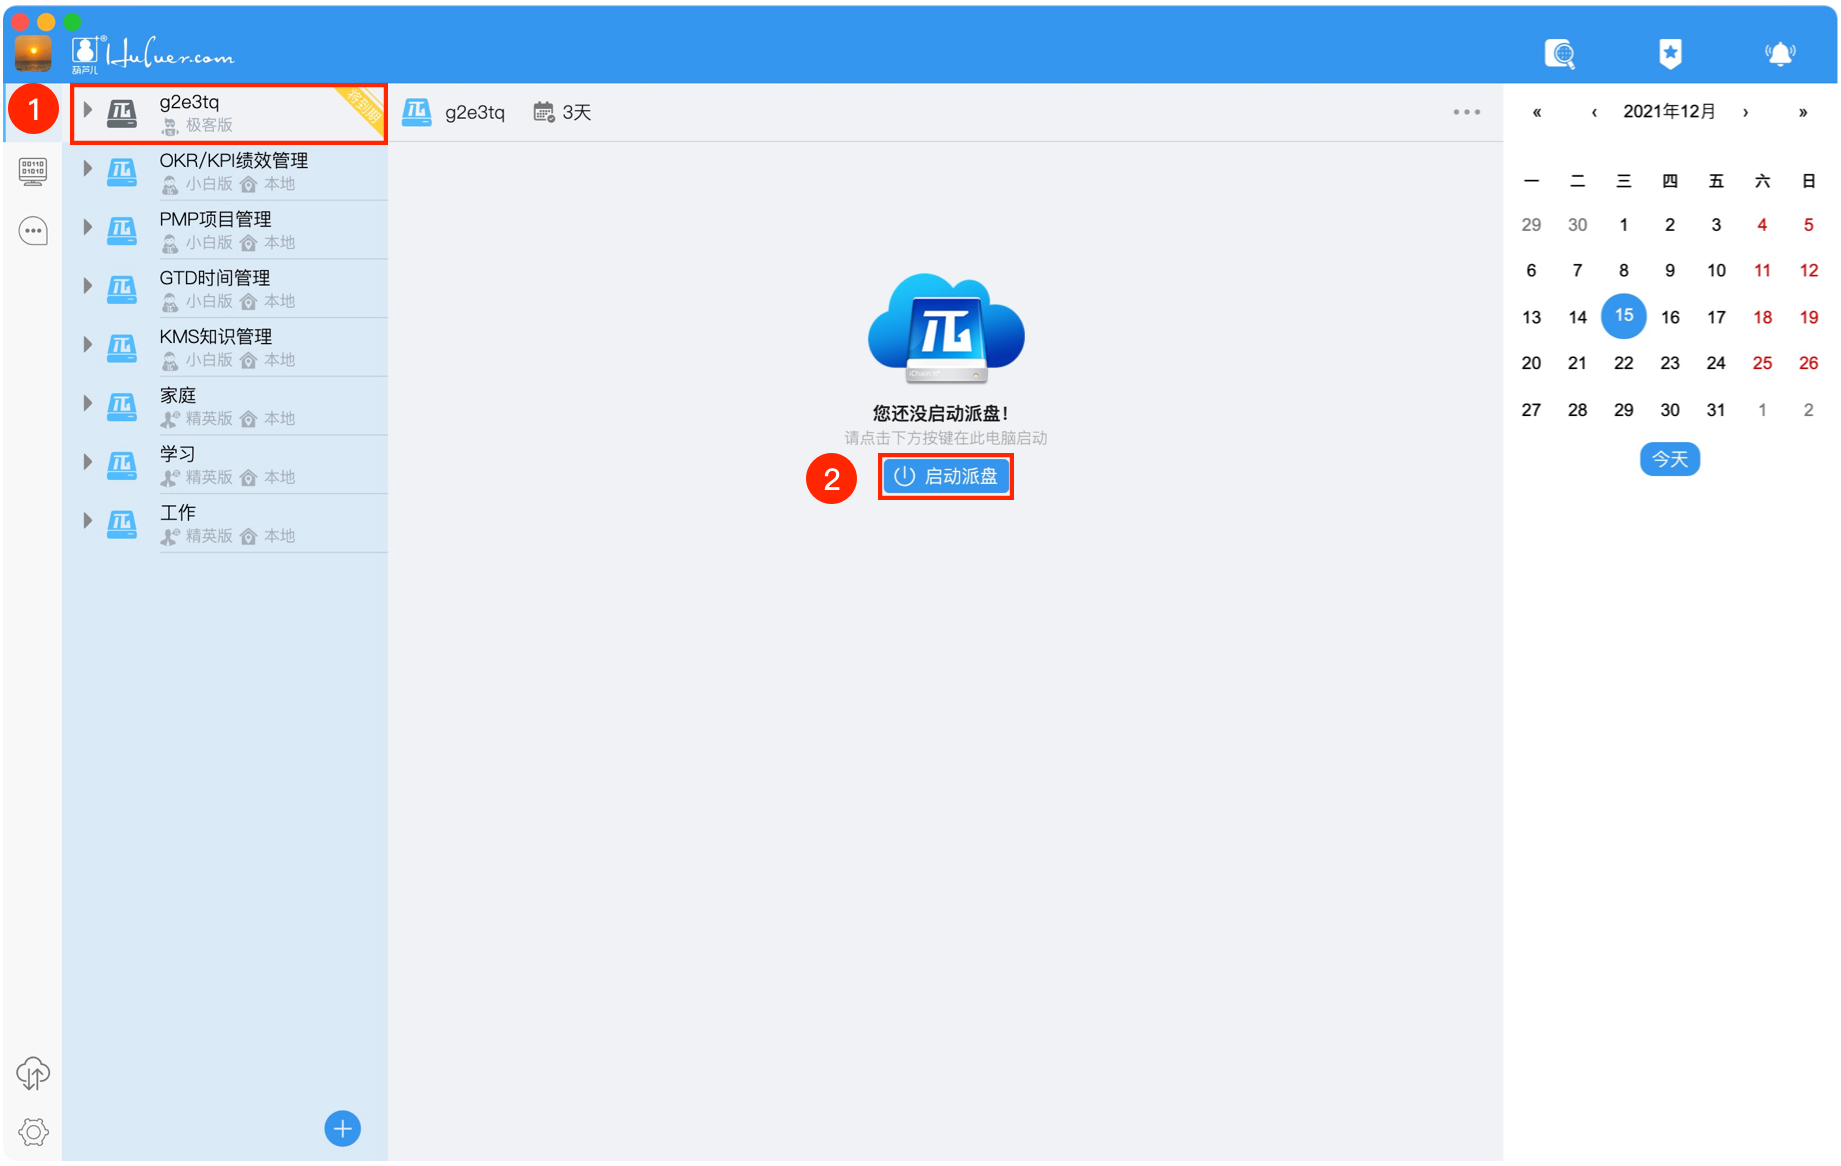
Task: Select December 31 in the calendar
Action: pos(1716,409)
